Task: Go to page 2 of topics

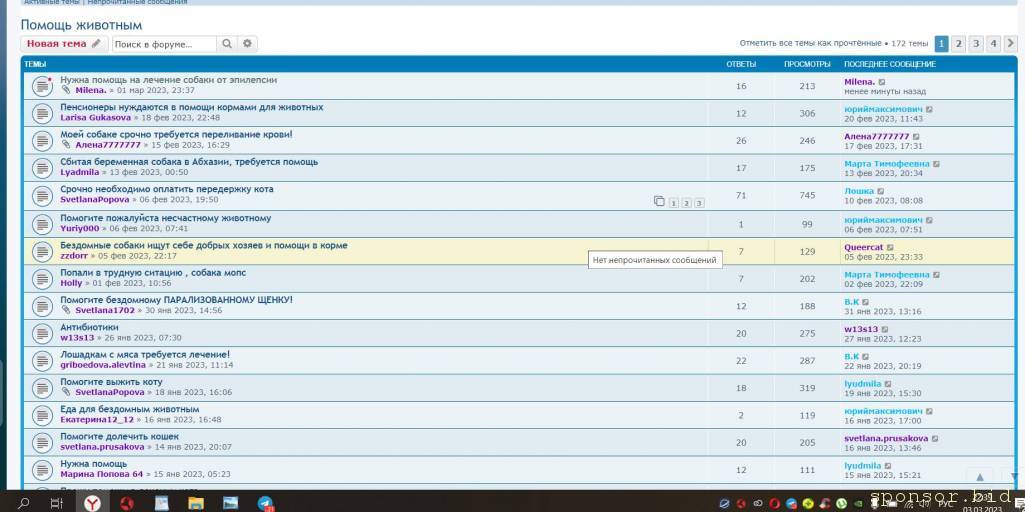Action: [958, 43]
